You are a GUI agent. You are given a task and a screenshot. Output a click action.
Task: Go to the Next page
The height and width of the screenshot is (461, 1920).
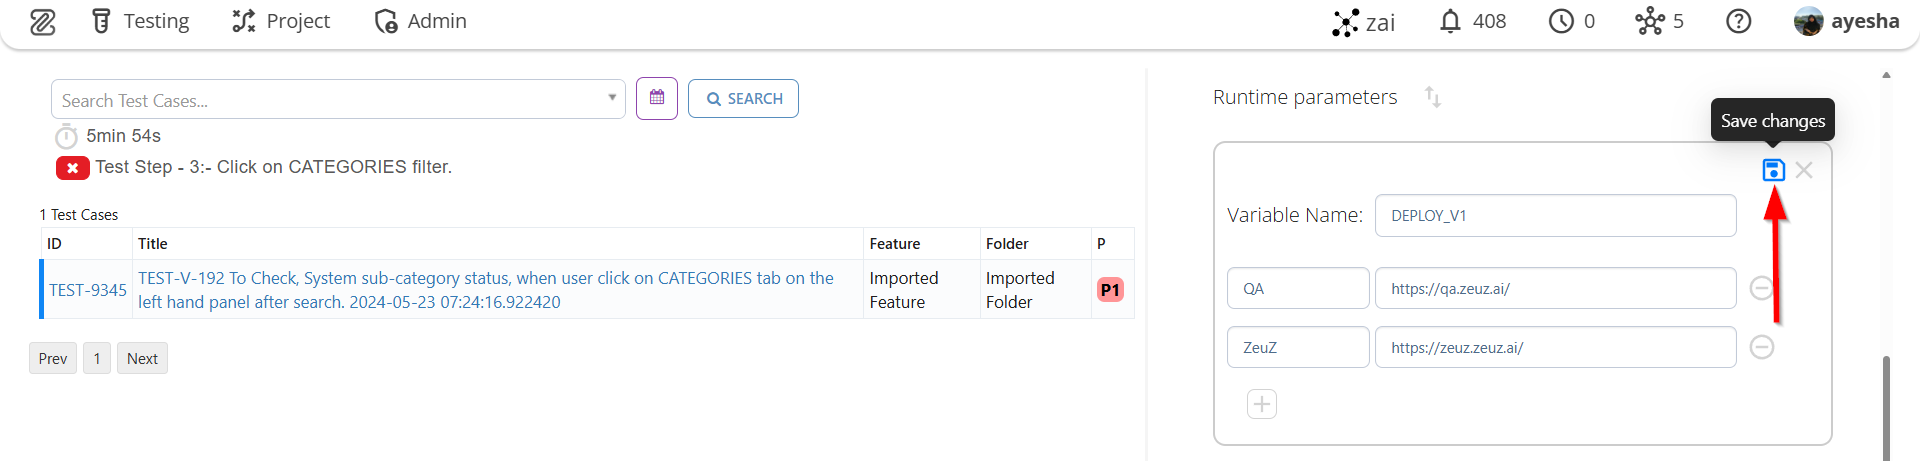point(142,359)
